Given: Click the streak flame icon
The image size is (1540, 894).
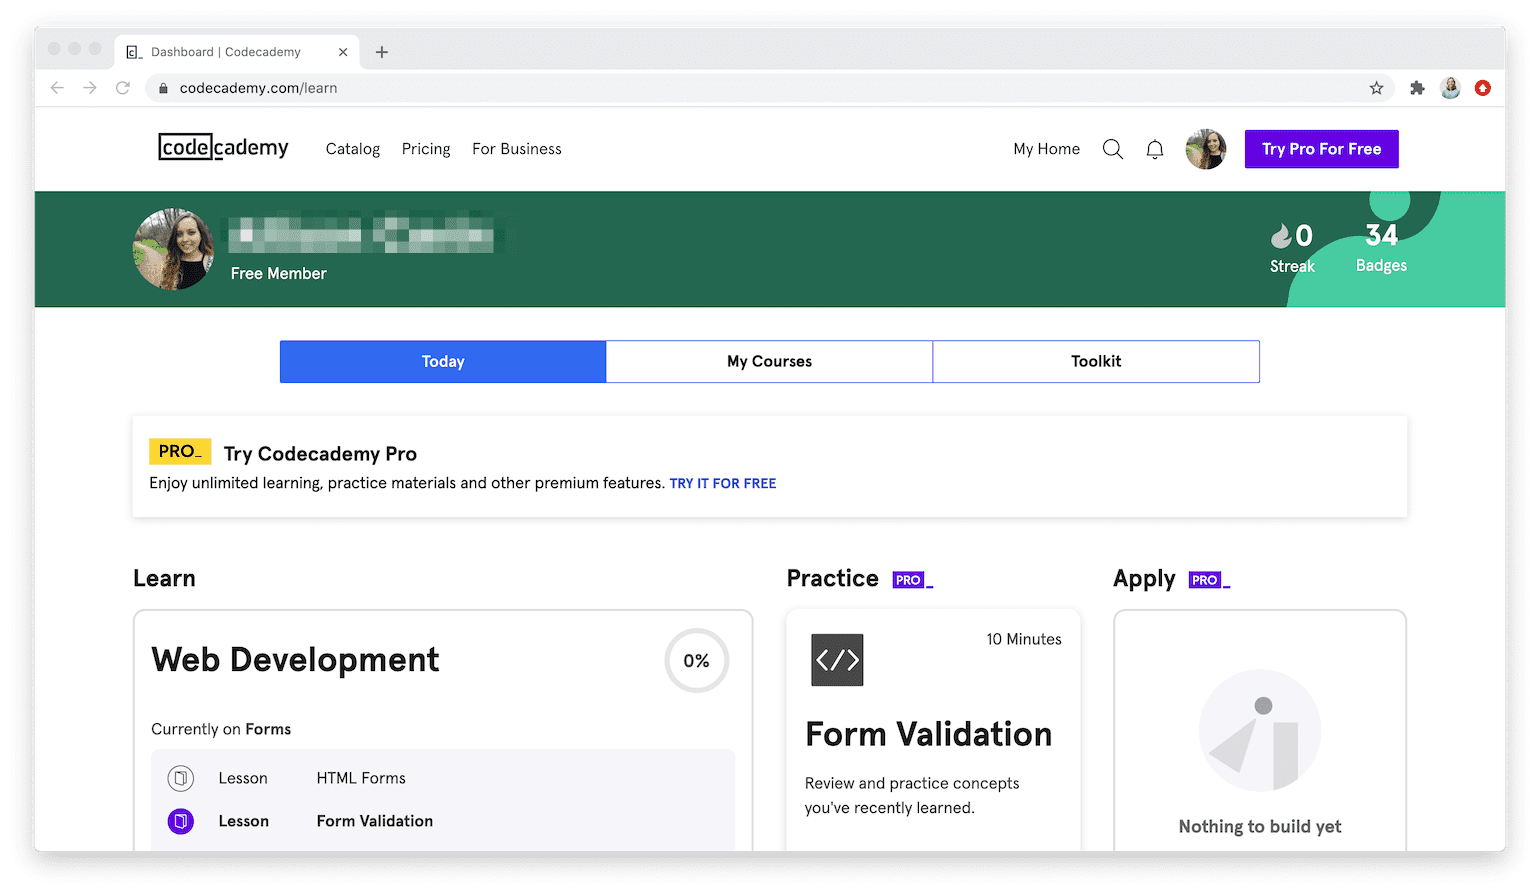Looking at the screenshot, I should coord(1281,238).
